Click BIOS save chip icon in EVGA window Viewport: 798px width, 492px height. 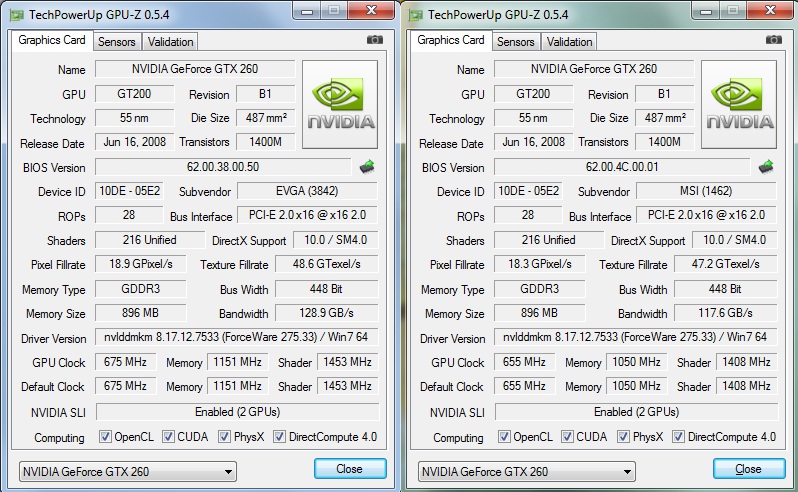[367, 166]
